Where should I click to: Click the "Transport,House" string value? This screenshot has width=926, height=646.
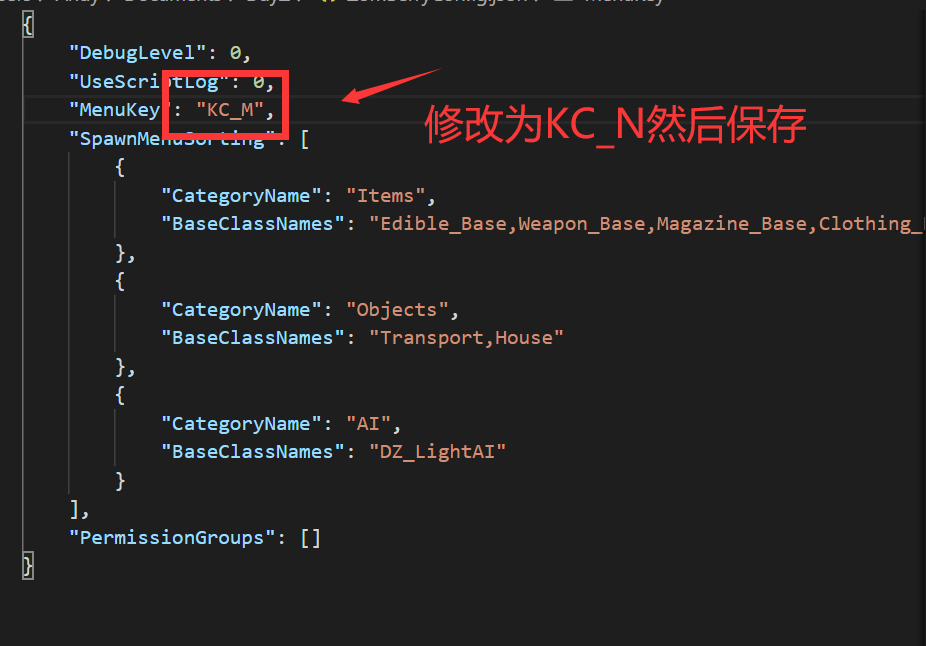[x=466, y=338]
